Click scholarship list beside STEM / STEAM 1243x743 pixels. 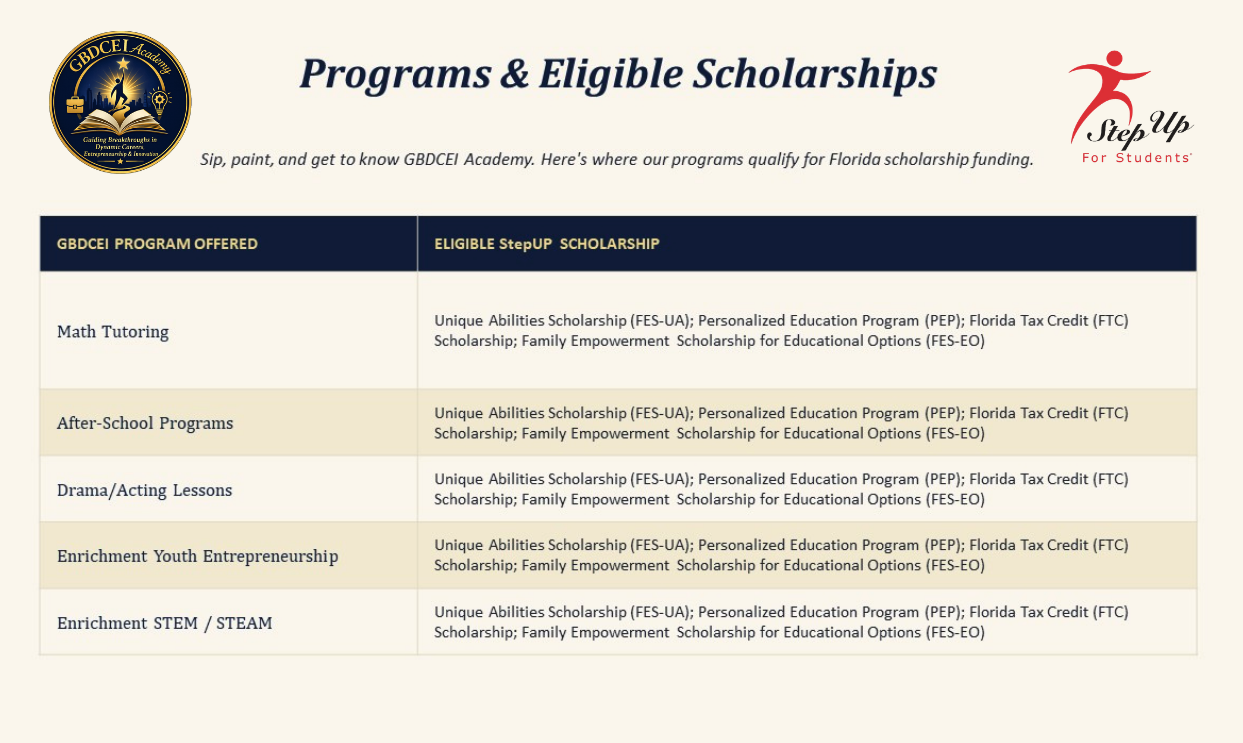point(781,622)
